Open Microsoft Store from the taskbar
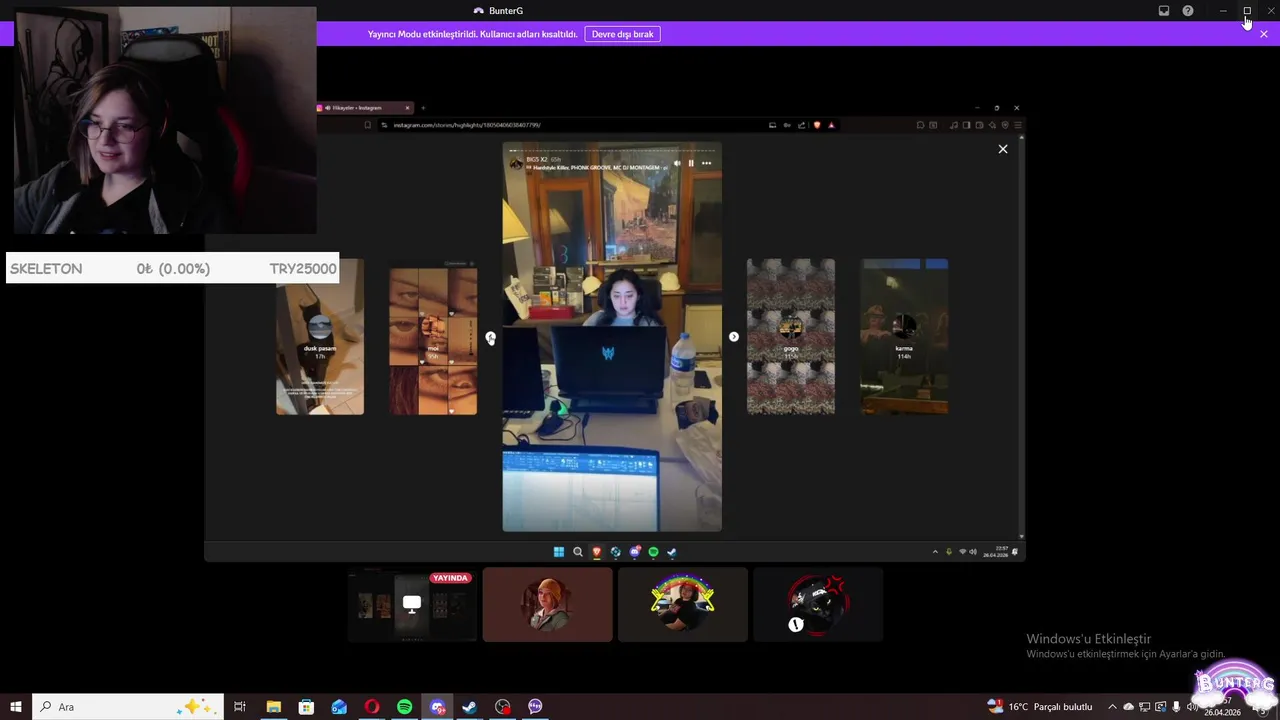 tap(306, 707)
